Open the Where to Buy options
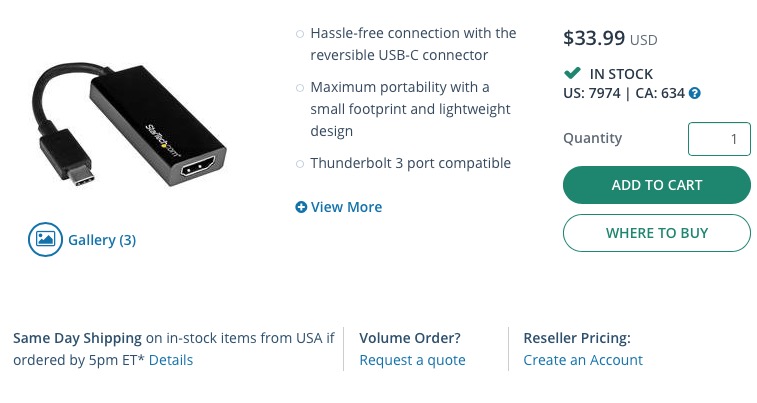Screen dimensions: 757x403 (x=657, y=233)
